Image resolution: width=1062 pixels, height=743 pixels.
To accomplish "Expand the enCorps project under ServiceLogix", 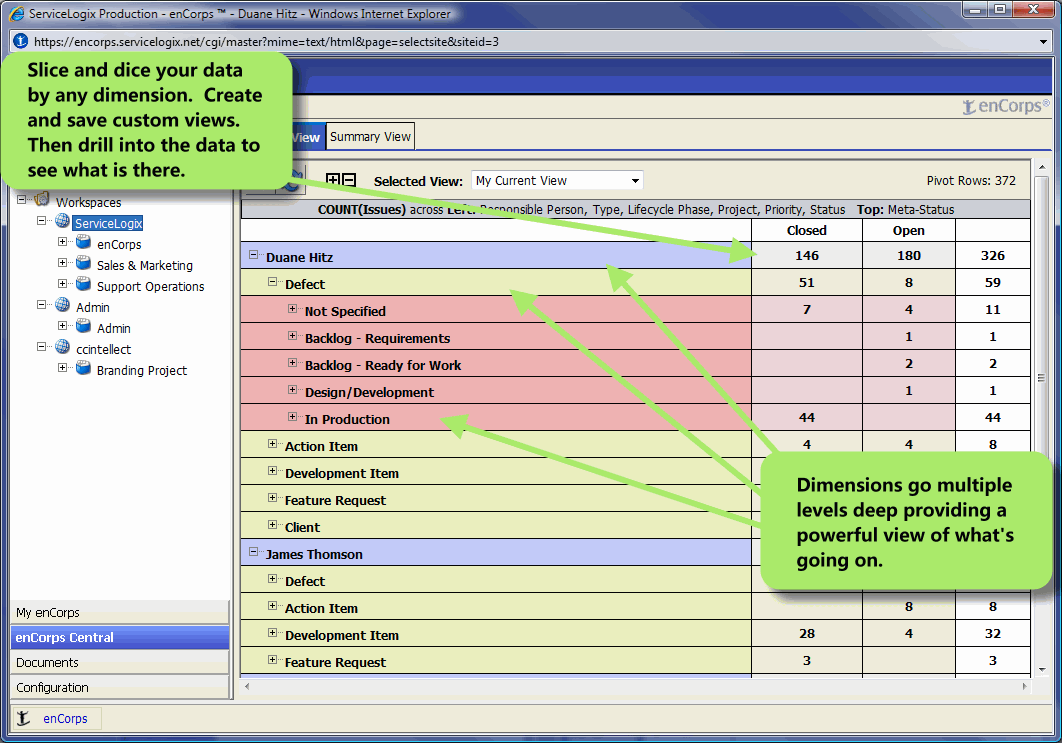I will point(62,242).
